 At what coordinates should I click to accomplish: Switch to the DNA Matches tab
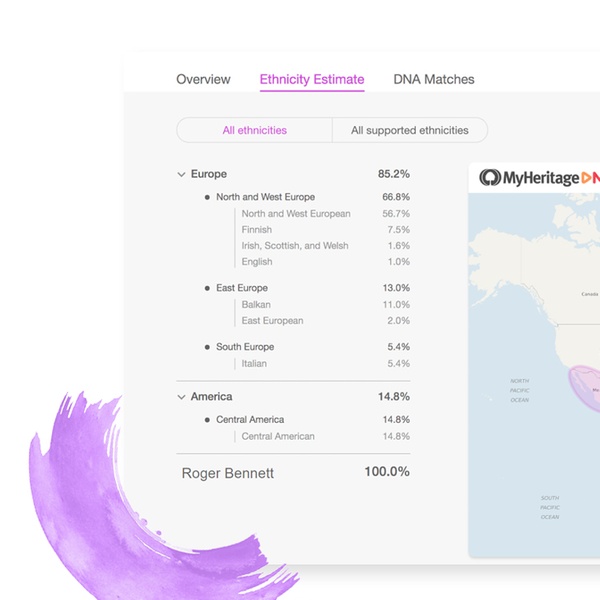(434, 80)
